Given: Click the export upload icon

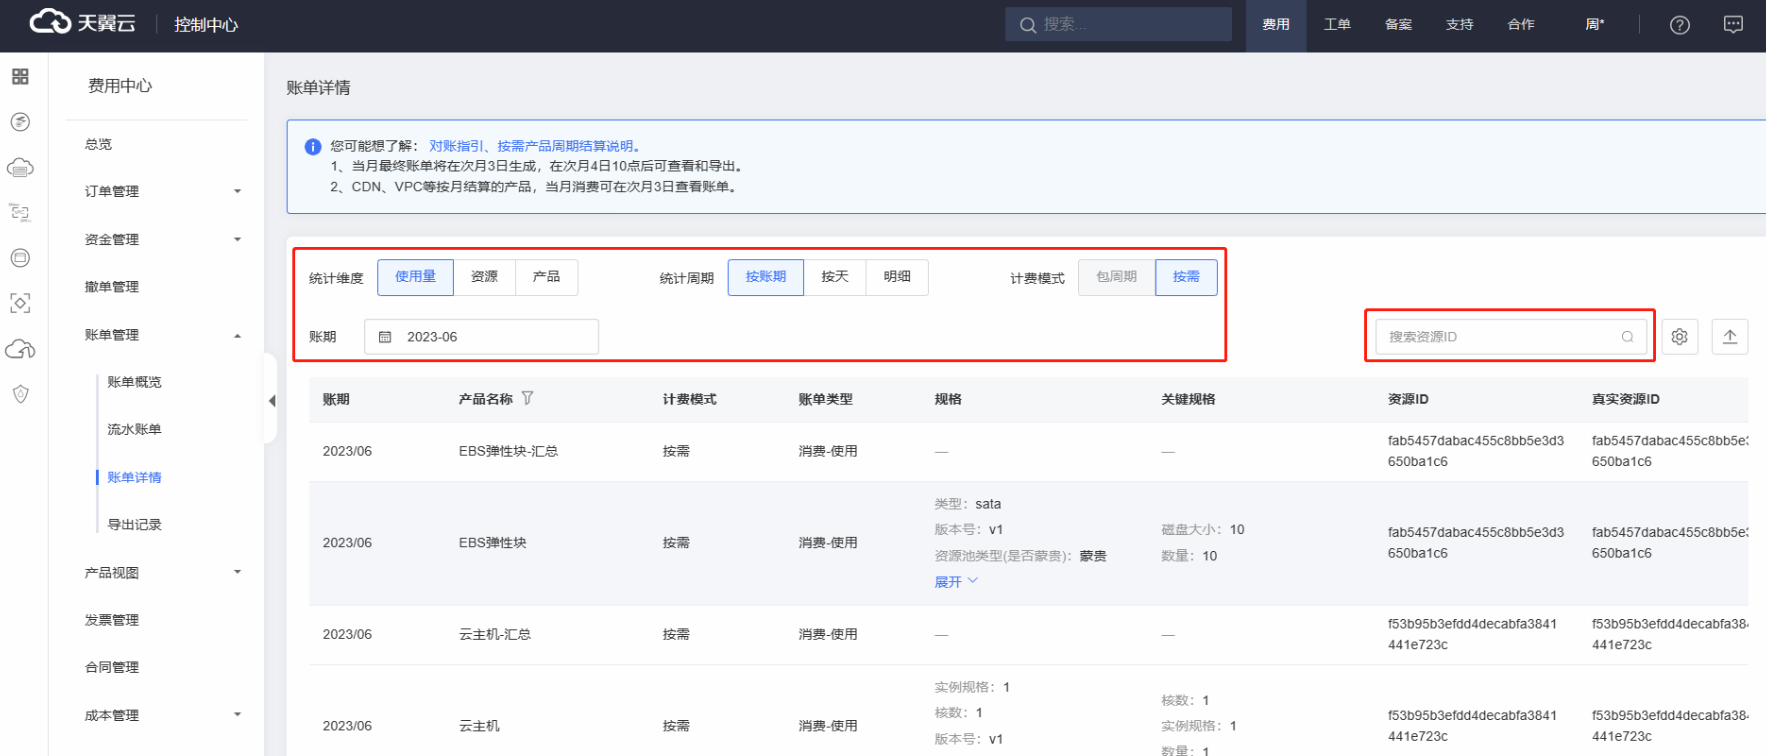Looking at the screenshot, I should coord(1729,337).
